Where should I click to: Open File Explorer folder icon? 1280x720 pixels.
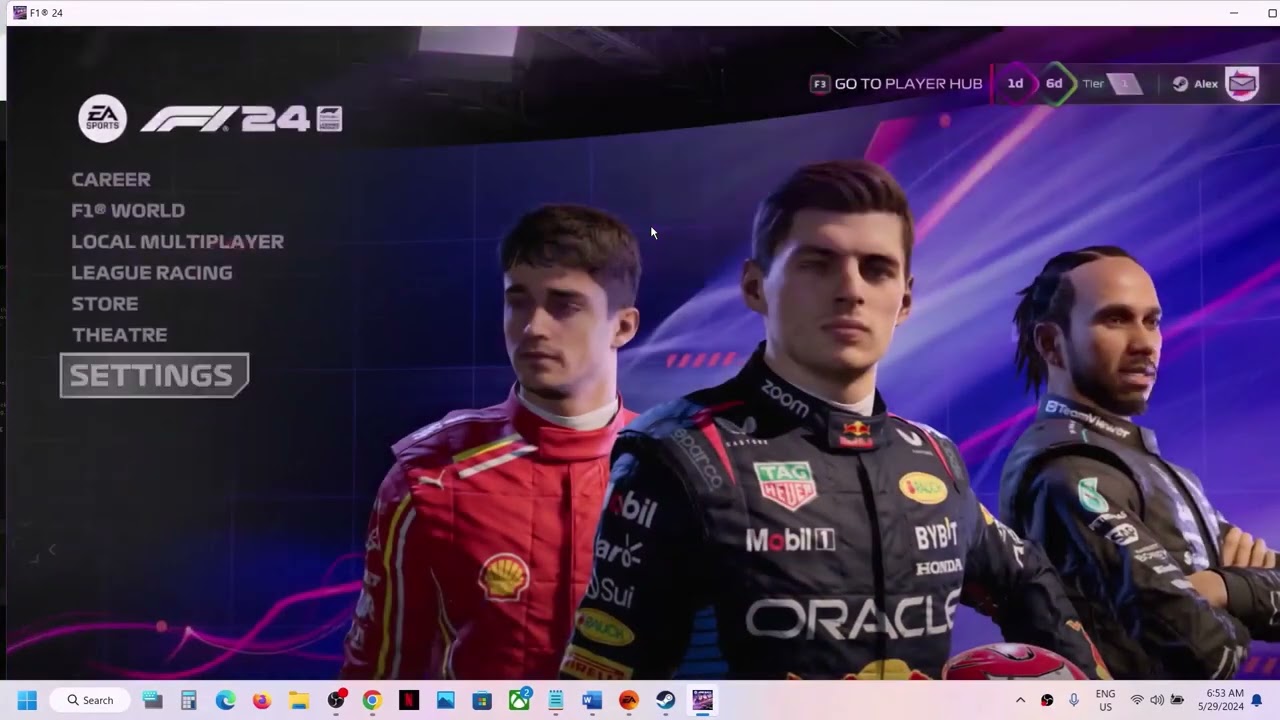point(299,700)
